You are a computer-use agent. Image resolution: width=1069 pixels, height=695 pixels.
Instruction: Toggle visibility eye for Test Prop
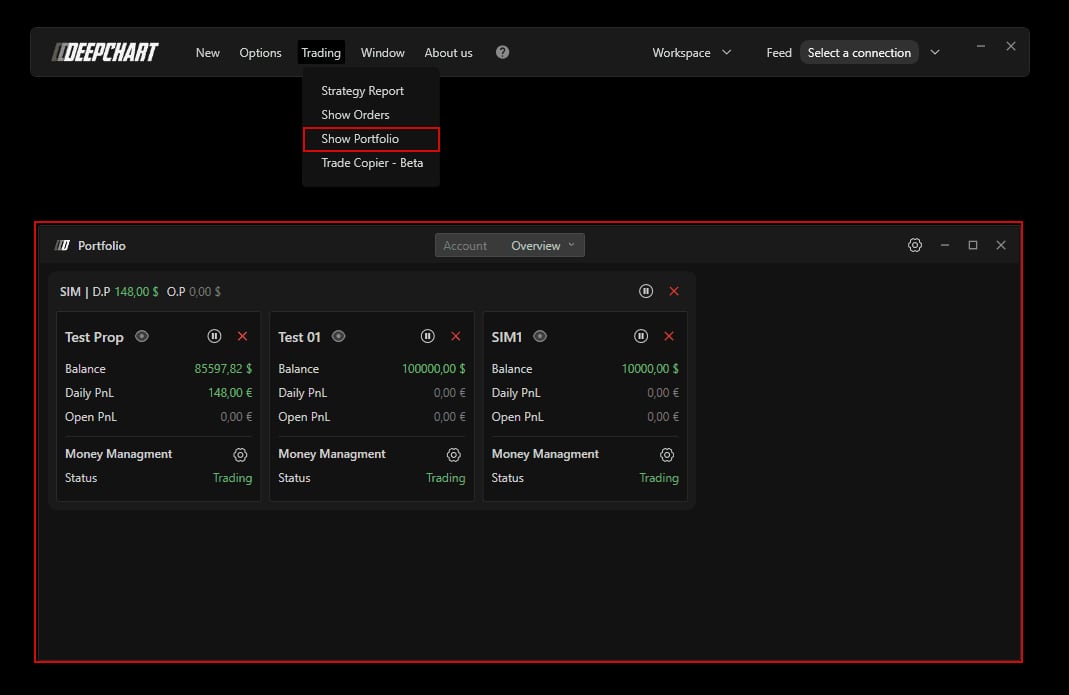pos(142,336)
